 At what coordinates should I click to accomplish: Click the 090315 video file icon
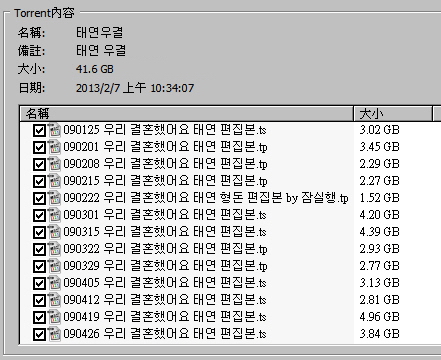tap(54, 232)
